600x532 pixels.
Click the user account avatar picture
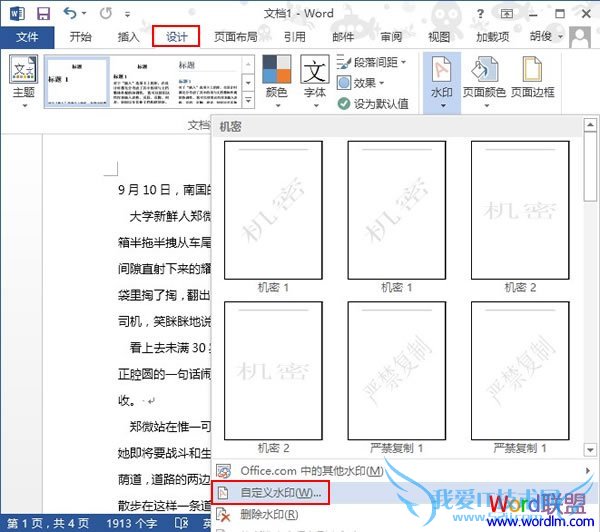(x=580, y=37)
